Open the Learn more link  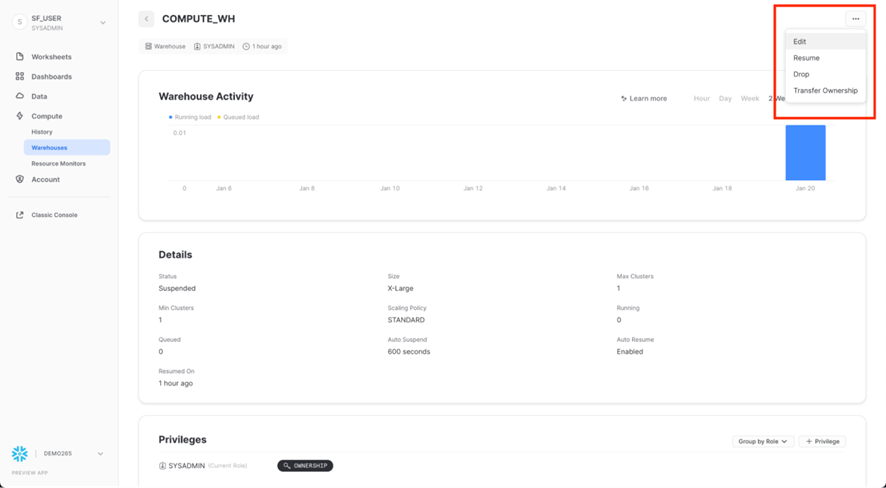tap(644, 99)
